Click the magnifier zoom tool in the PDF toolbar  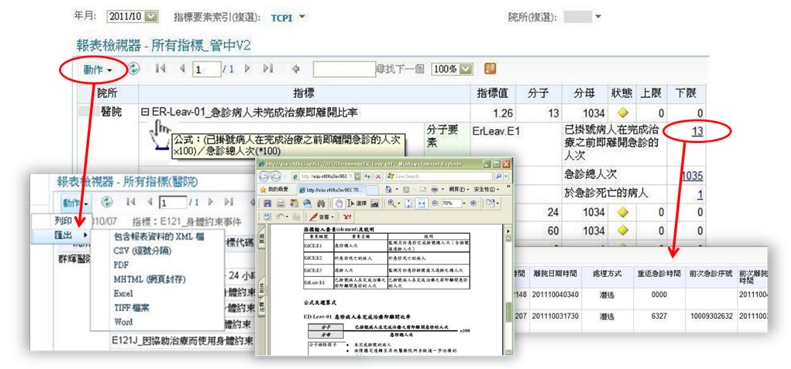pos(391,203)
